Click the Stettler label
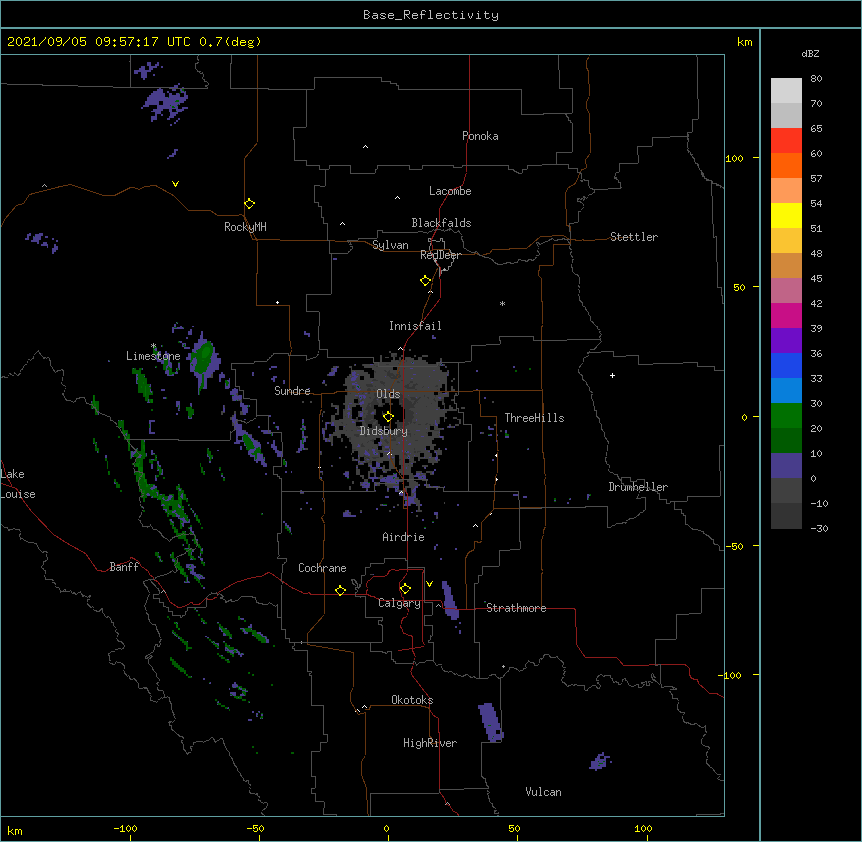 pos(634,237)
